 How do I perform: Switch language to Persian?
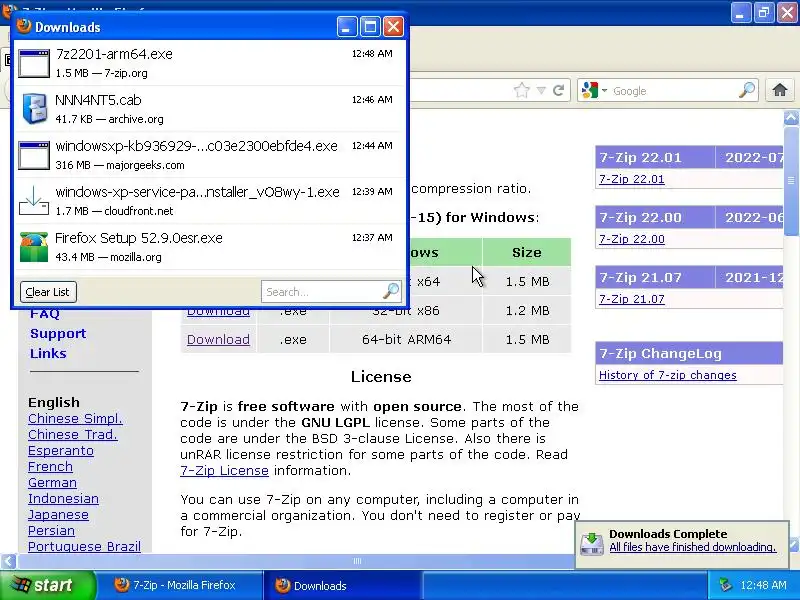[51, 531]
